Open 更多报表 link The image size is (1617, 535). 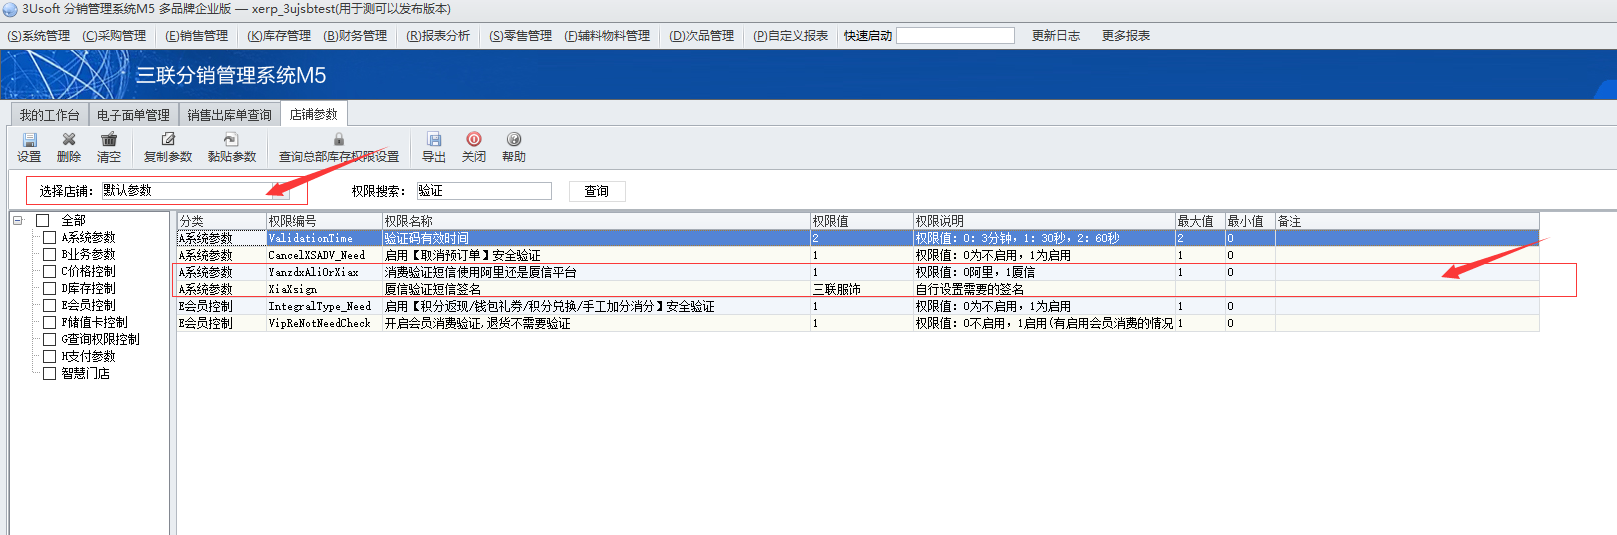[x=1126, y=36]
